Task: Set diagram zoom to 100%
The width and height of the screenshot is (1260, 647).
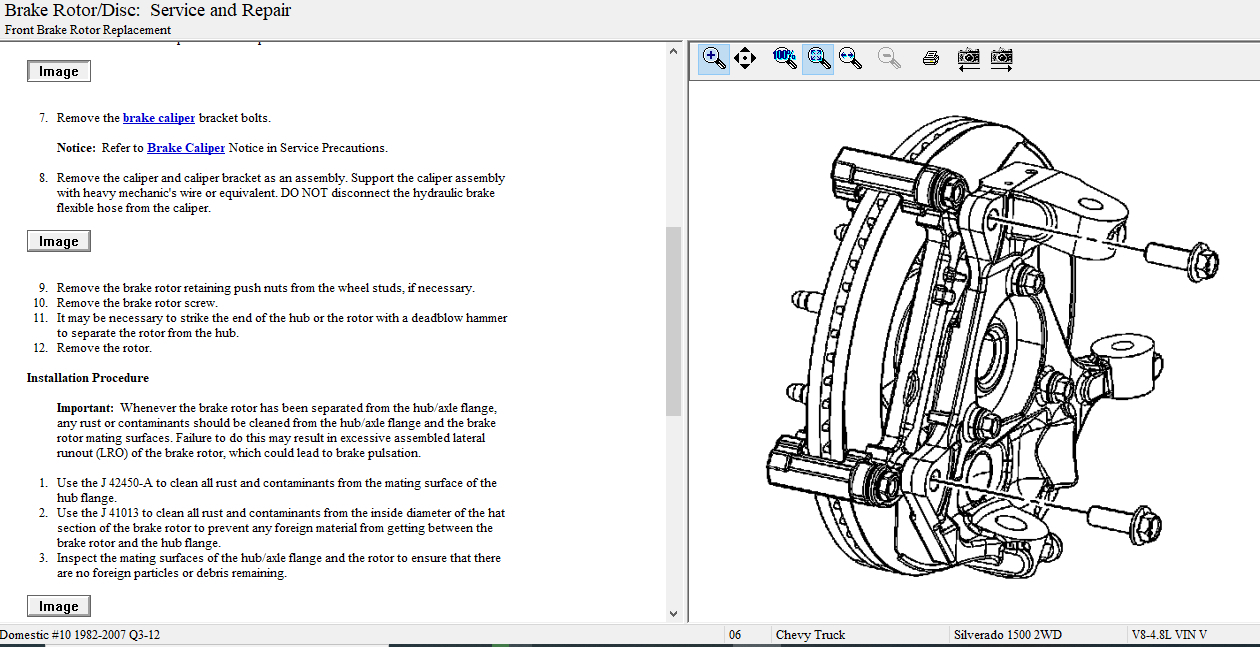Action: point(784,59)
